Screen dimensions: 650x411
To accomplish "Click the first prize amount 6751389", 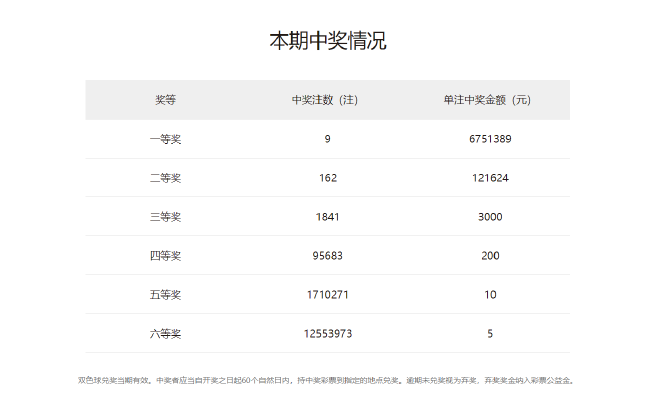I will click(489, 139).
